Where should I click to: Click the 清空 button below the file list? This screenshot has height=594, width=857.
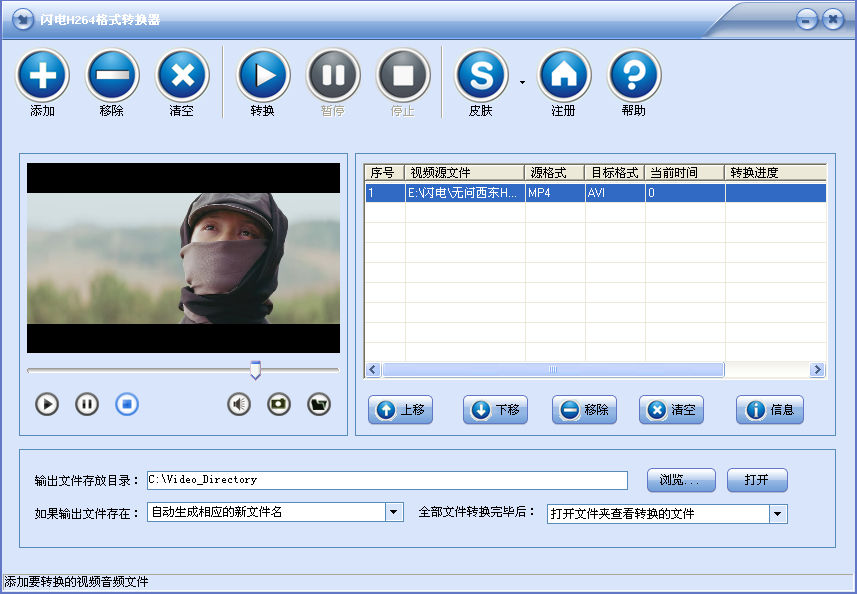click(x=671, y=410)
